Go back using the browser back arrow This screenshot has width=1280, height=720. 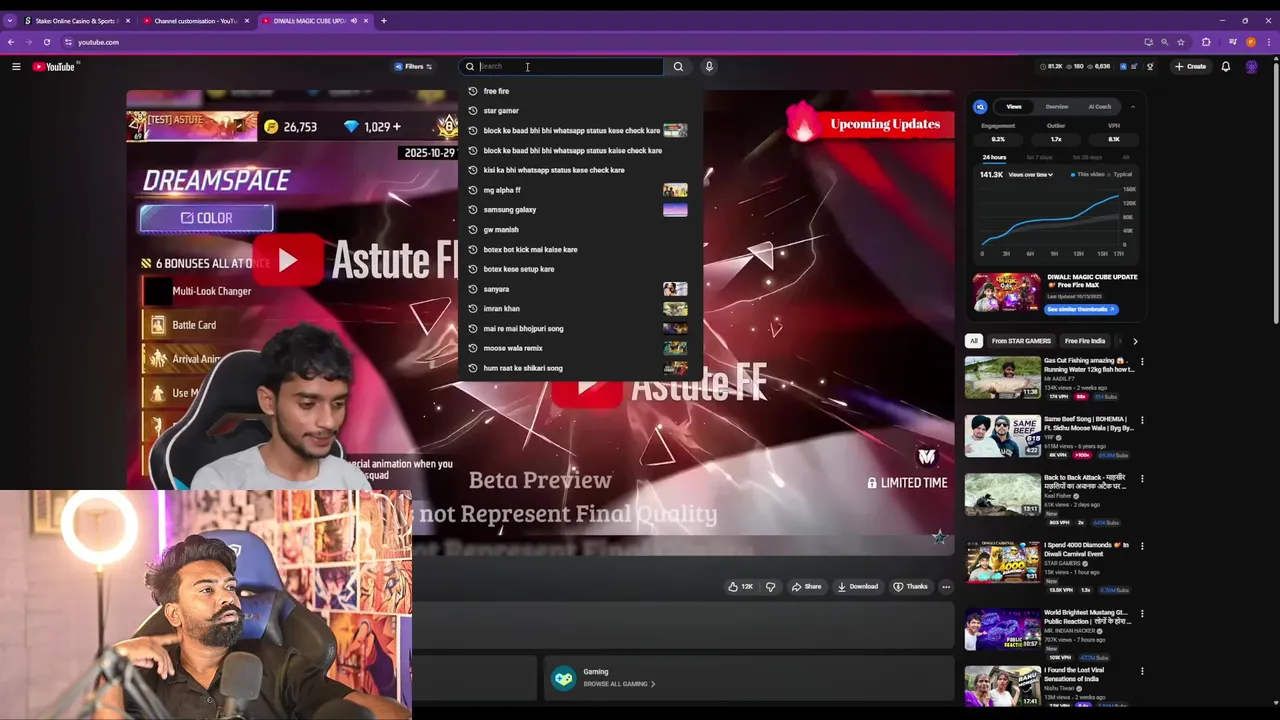click(x=11, y=42)
